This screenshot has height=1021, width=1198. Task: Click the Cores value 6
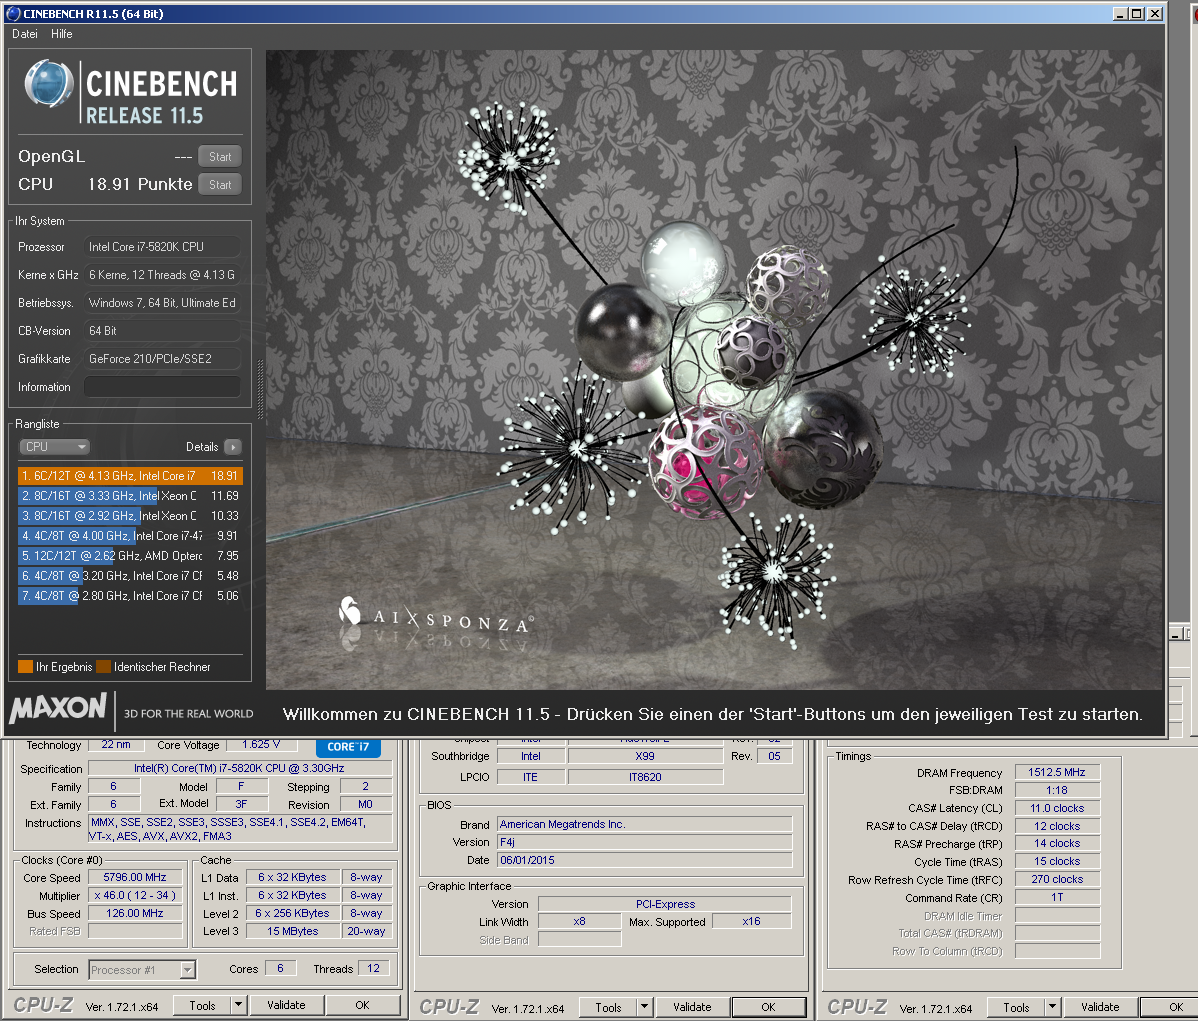(280, 968)
